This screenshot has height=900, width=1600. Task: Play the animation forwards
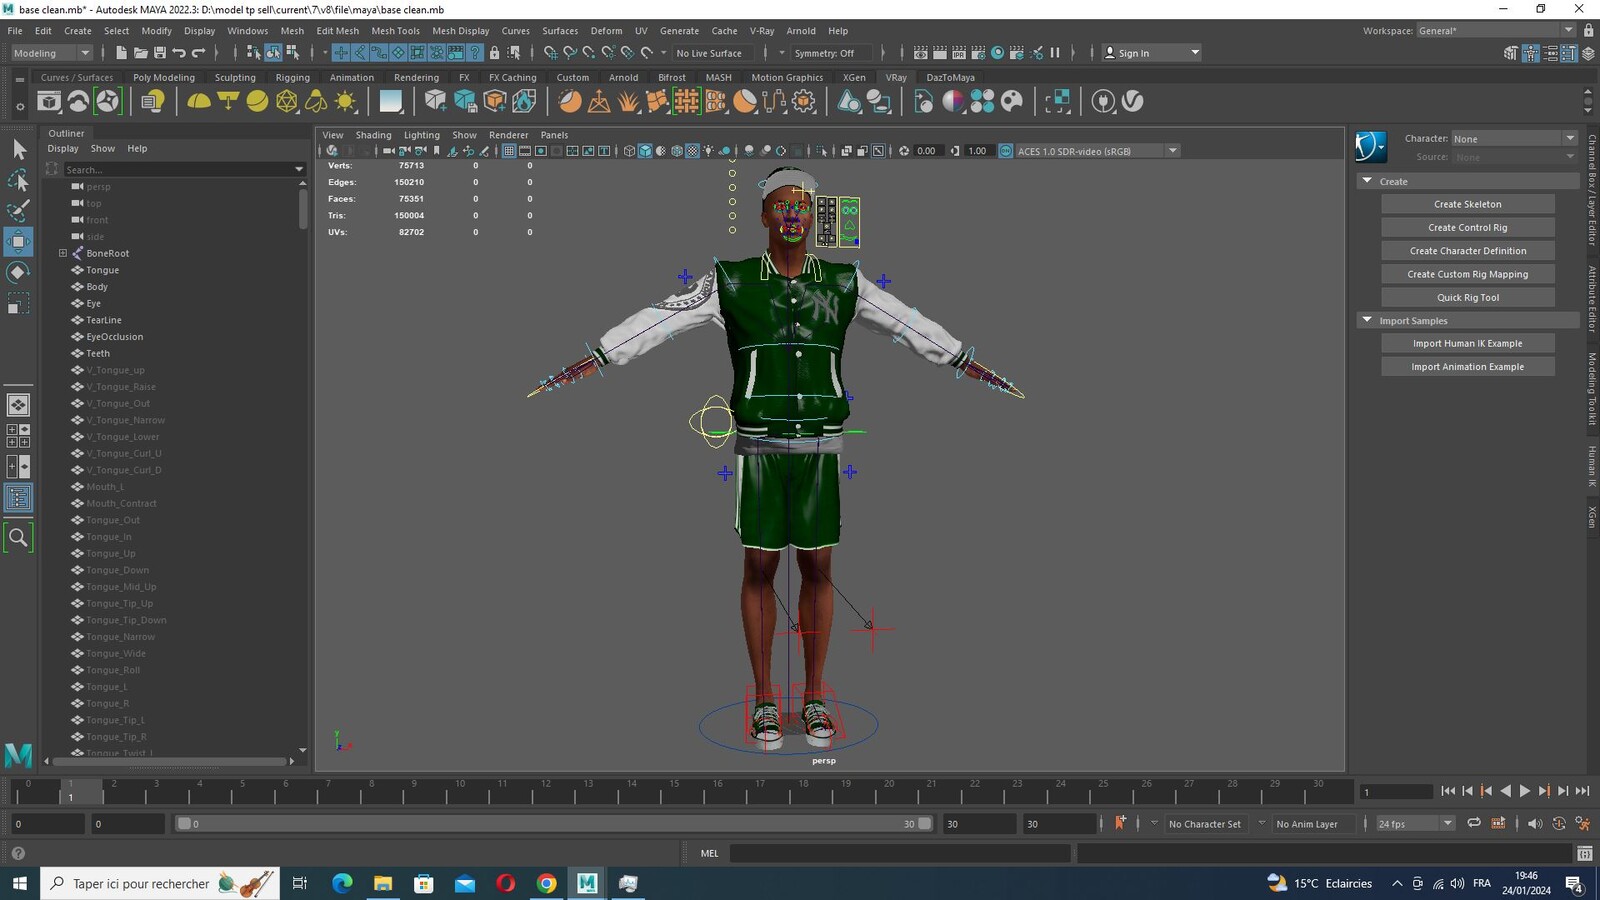[x=1524, y=791]
